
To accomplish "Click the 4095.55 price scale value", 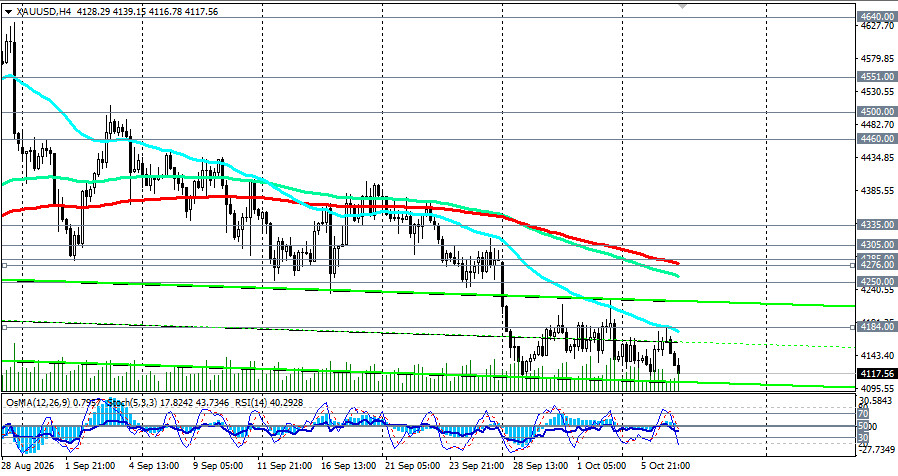I will [877, 388].
